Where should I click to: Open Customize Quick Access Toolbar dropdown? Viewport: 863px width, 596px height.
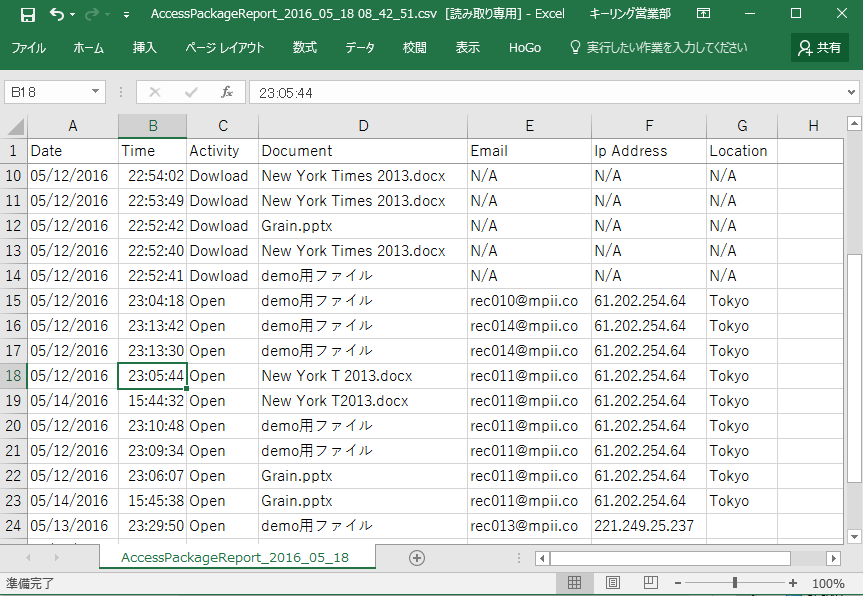click(126, 15)
